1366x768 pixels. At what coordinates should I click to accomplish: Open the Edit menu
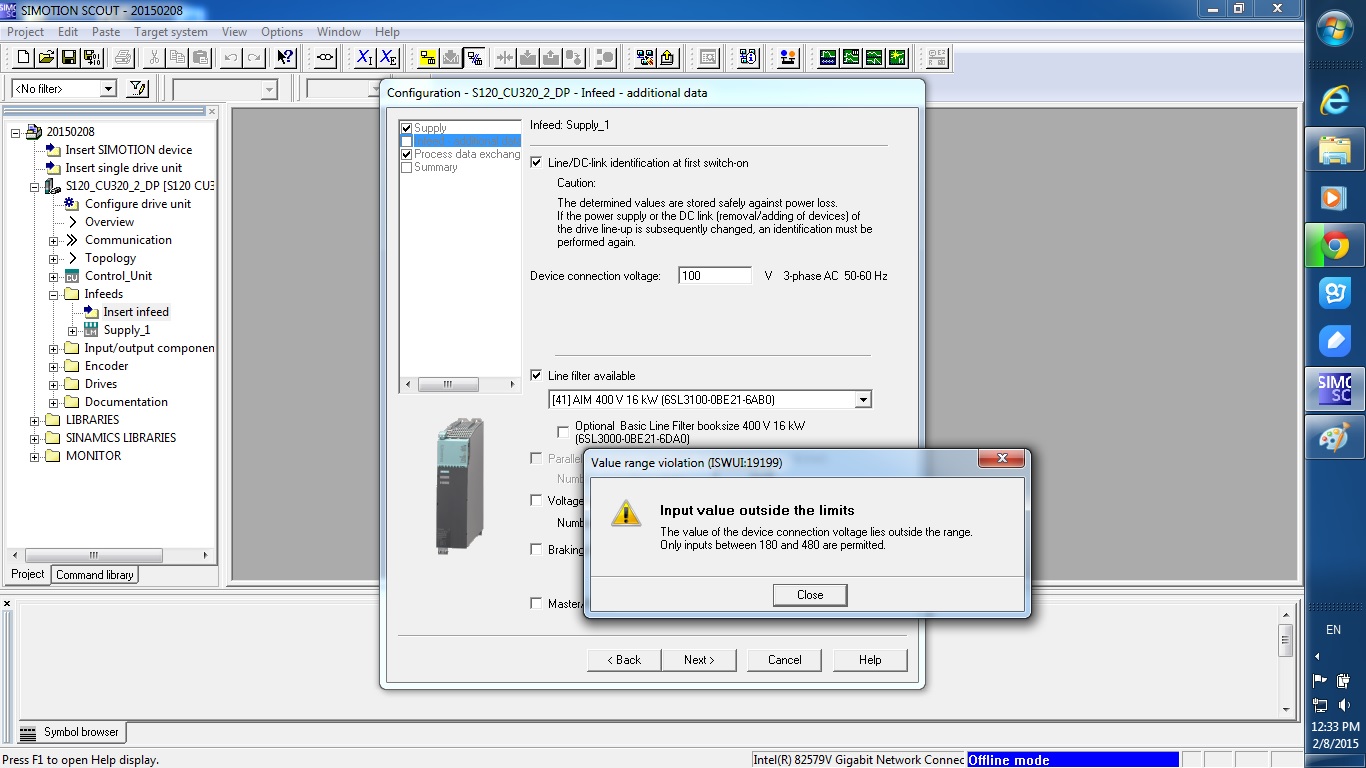[x=68, y=32]
